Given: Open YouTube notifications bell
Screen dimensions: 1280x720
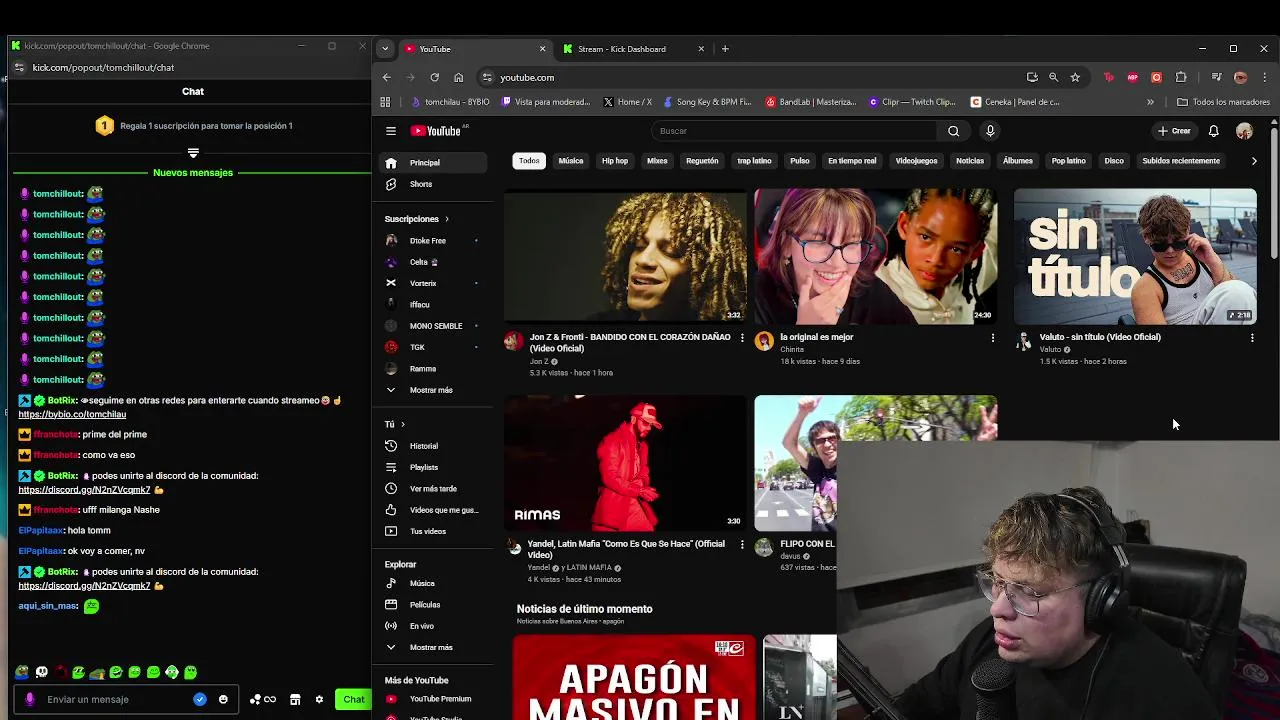Looking at the screenshot, I should 1213,131.
